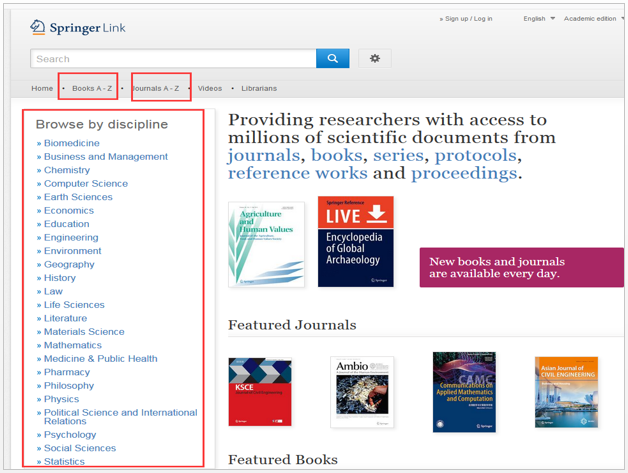This screenshot has height=473, width=628.
Task: Select the Law discipline
Action: point(53,291)
